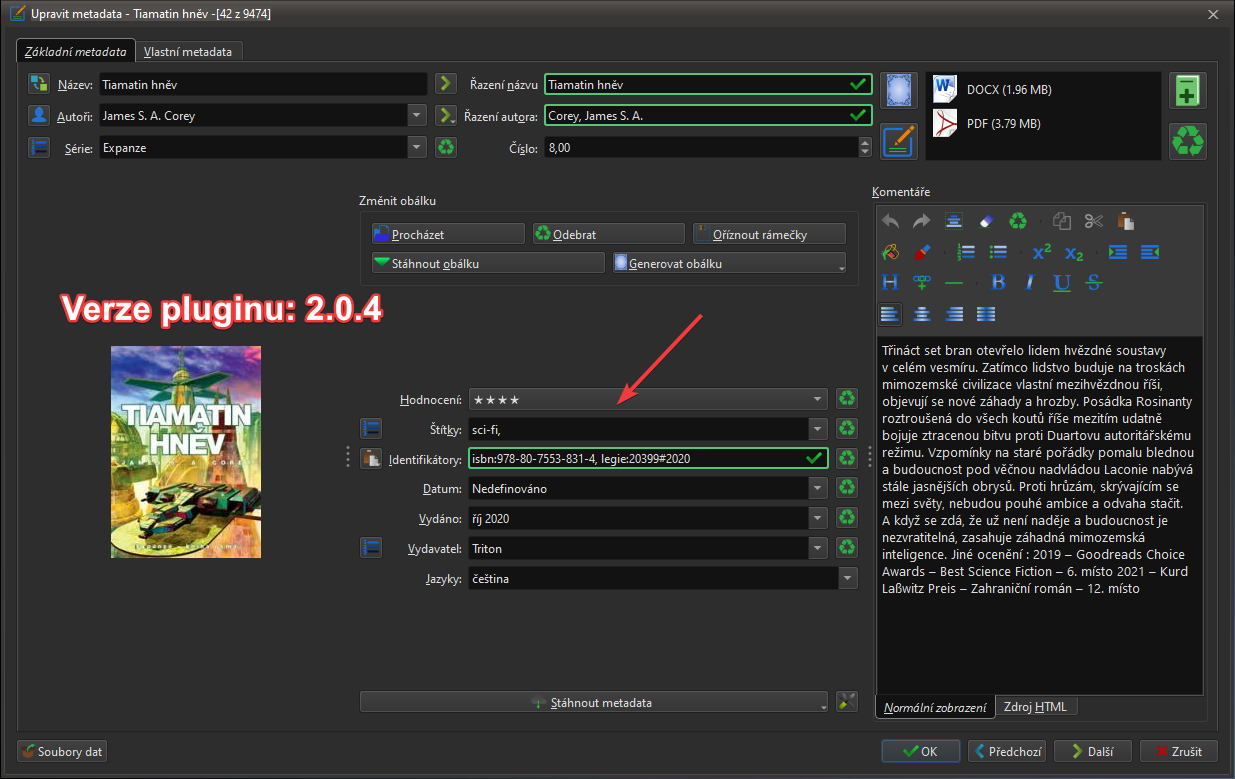Center align comments text
The width and height of the screenshot is (1235, 779).
(922, 314)
